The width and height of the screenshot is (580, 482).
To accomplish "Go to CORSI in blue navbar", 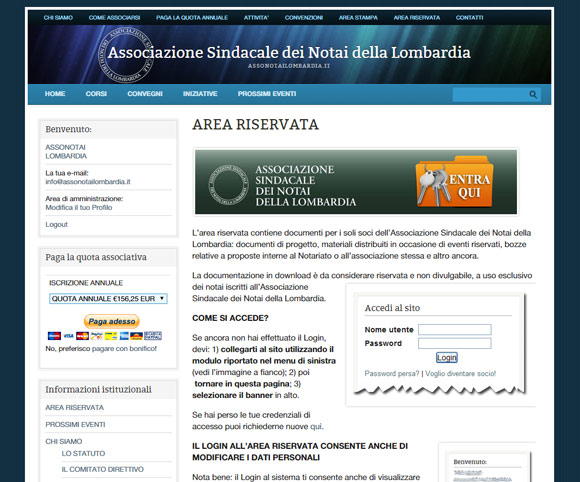I will coord(96,94).
